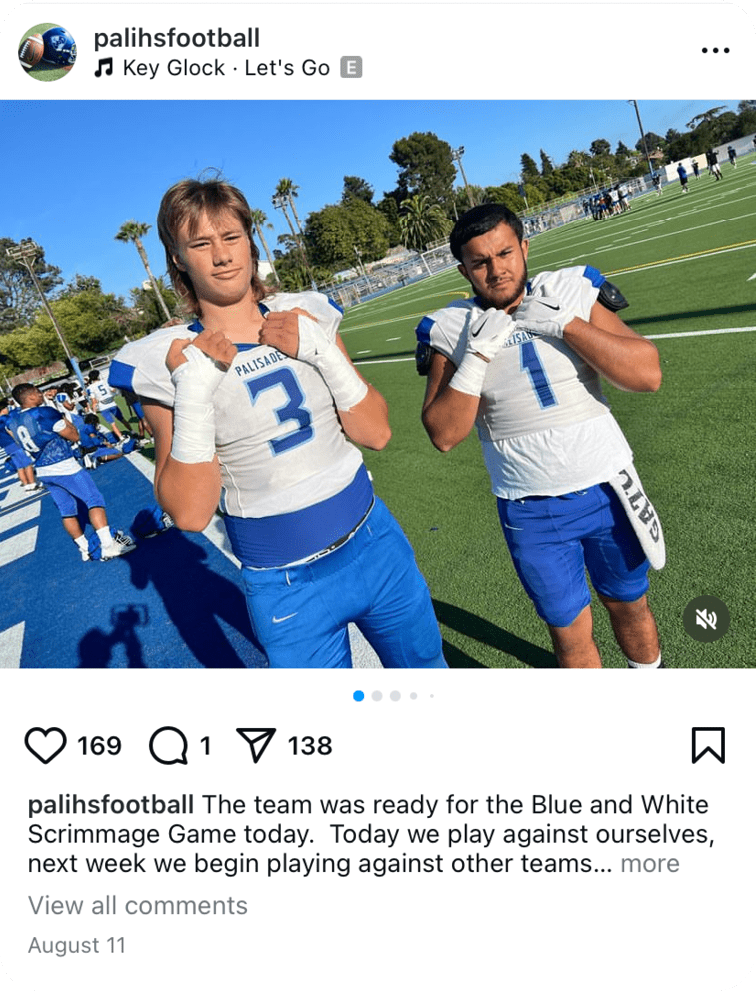Open the three-dot more options menu
Viewport: 756px width, 991px height.
point(716,51)
